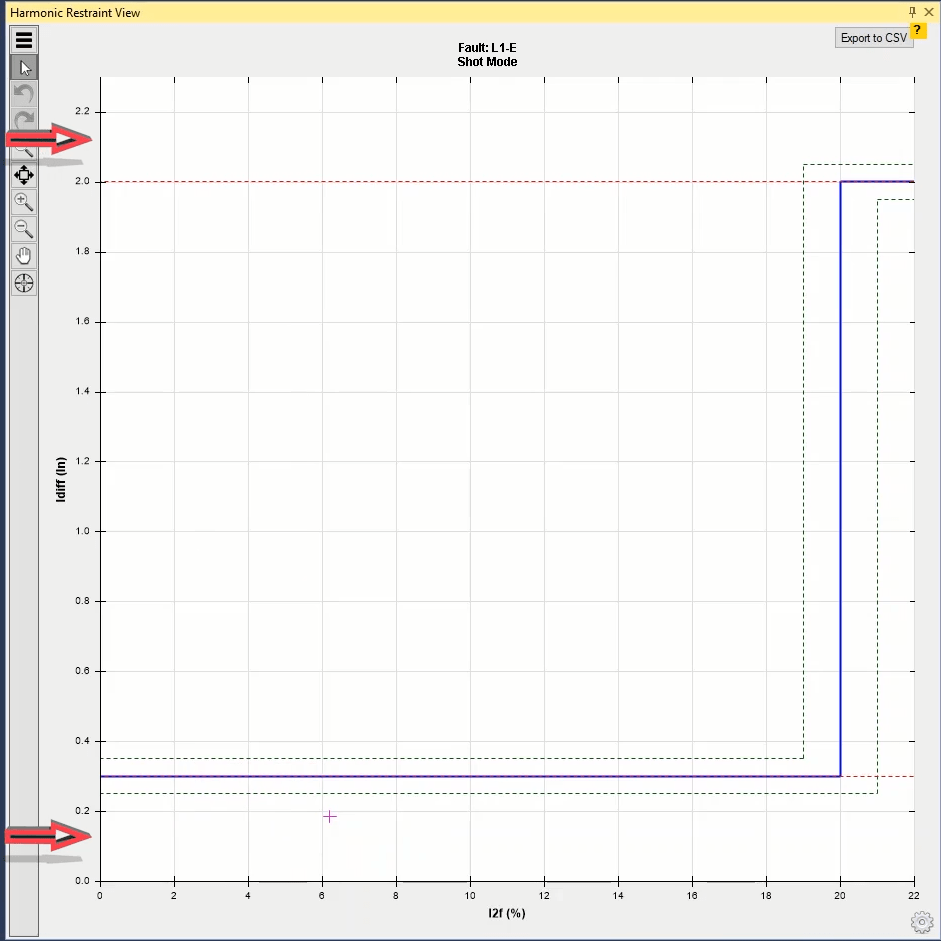941x941 pixels.
Task: Click the redo arrow in the toolbar
Action: tap(24, 119)
